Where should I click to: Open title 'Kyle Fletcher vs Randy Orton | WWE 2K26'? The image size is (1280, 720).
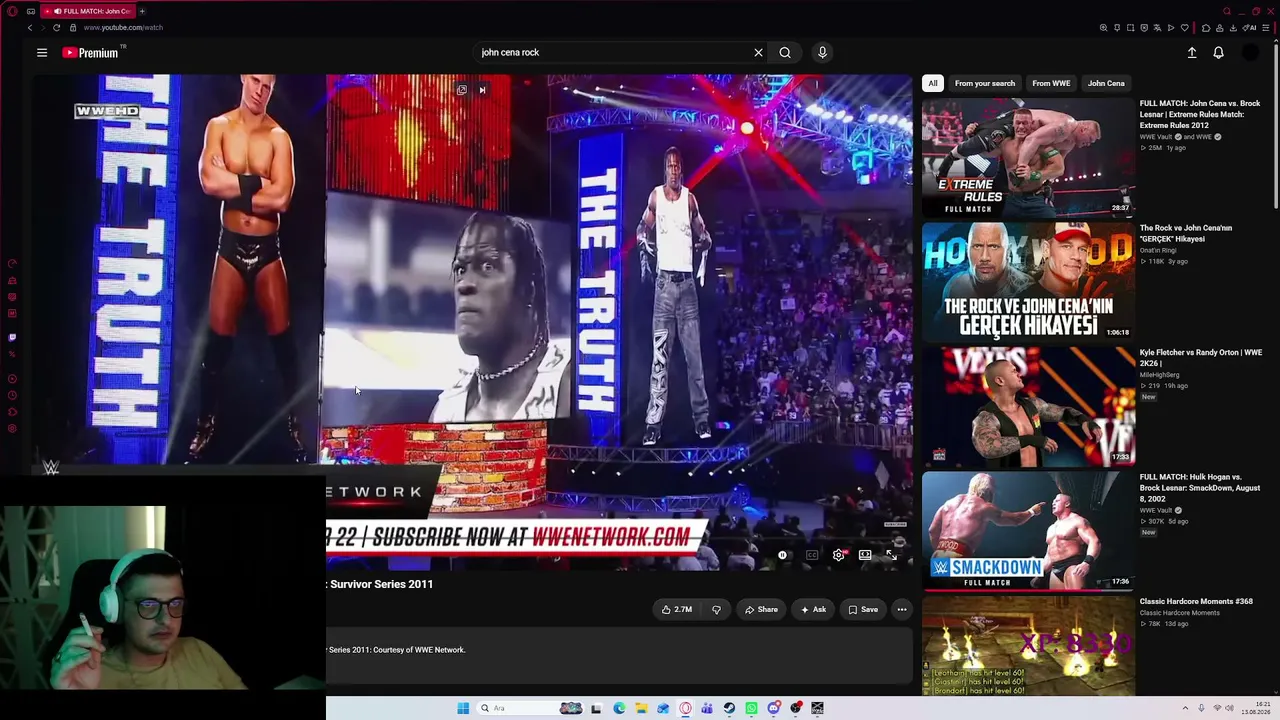coord(1201,358)
